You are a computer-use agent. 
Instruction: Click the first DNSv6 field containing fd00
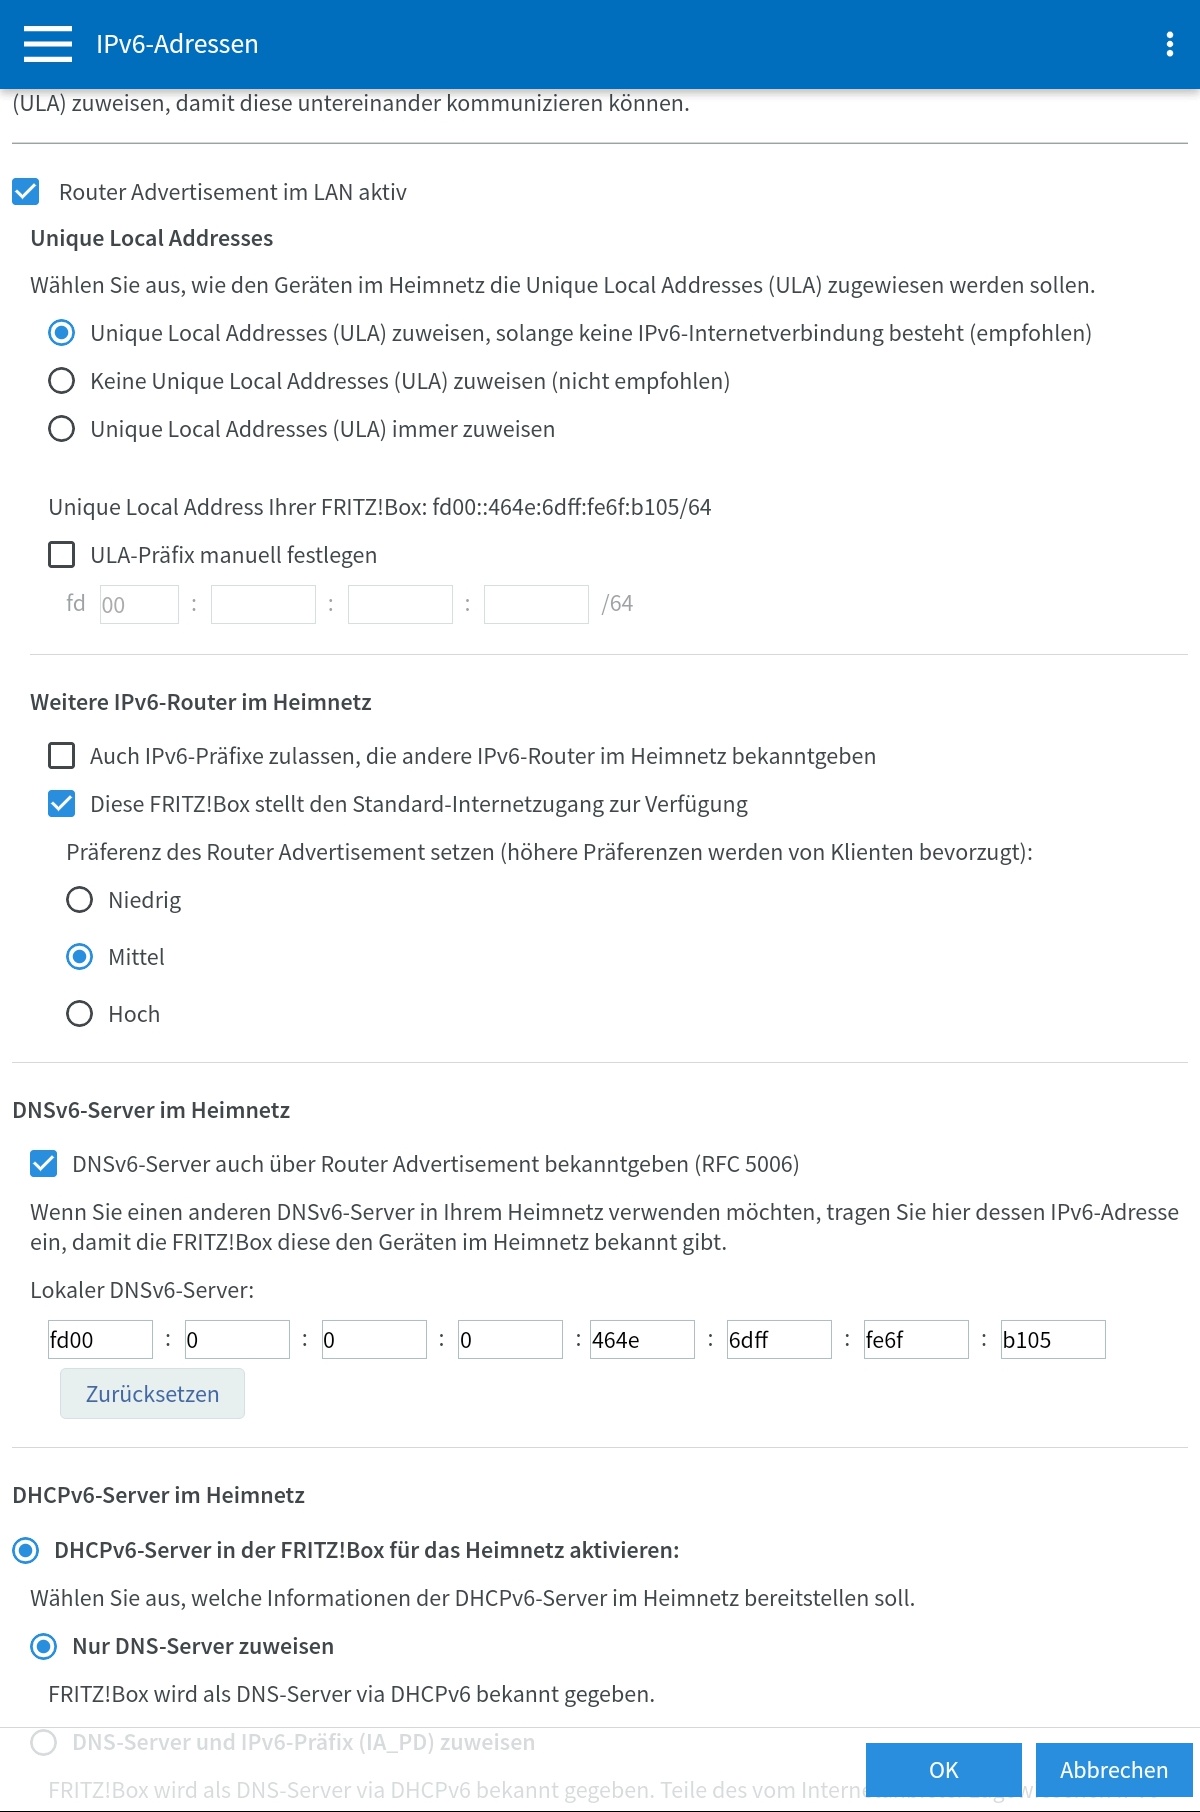coord(100,1340)
